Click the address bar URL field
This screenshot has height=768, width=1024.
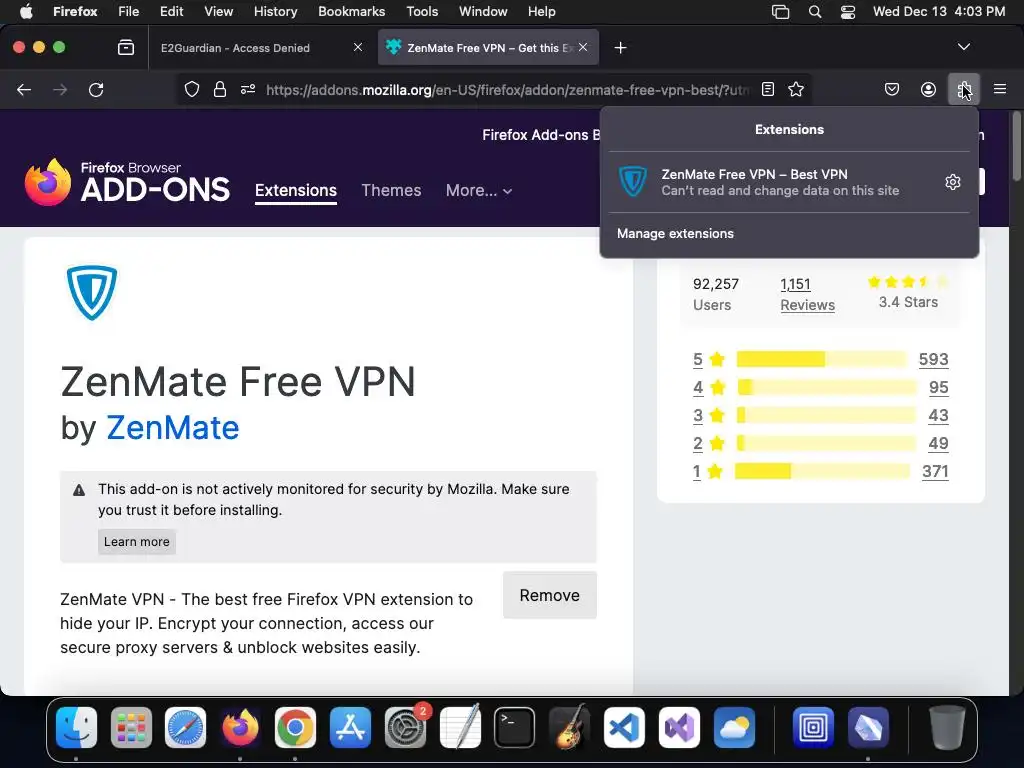pos(507,89)
